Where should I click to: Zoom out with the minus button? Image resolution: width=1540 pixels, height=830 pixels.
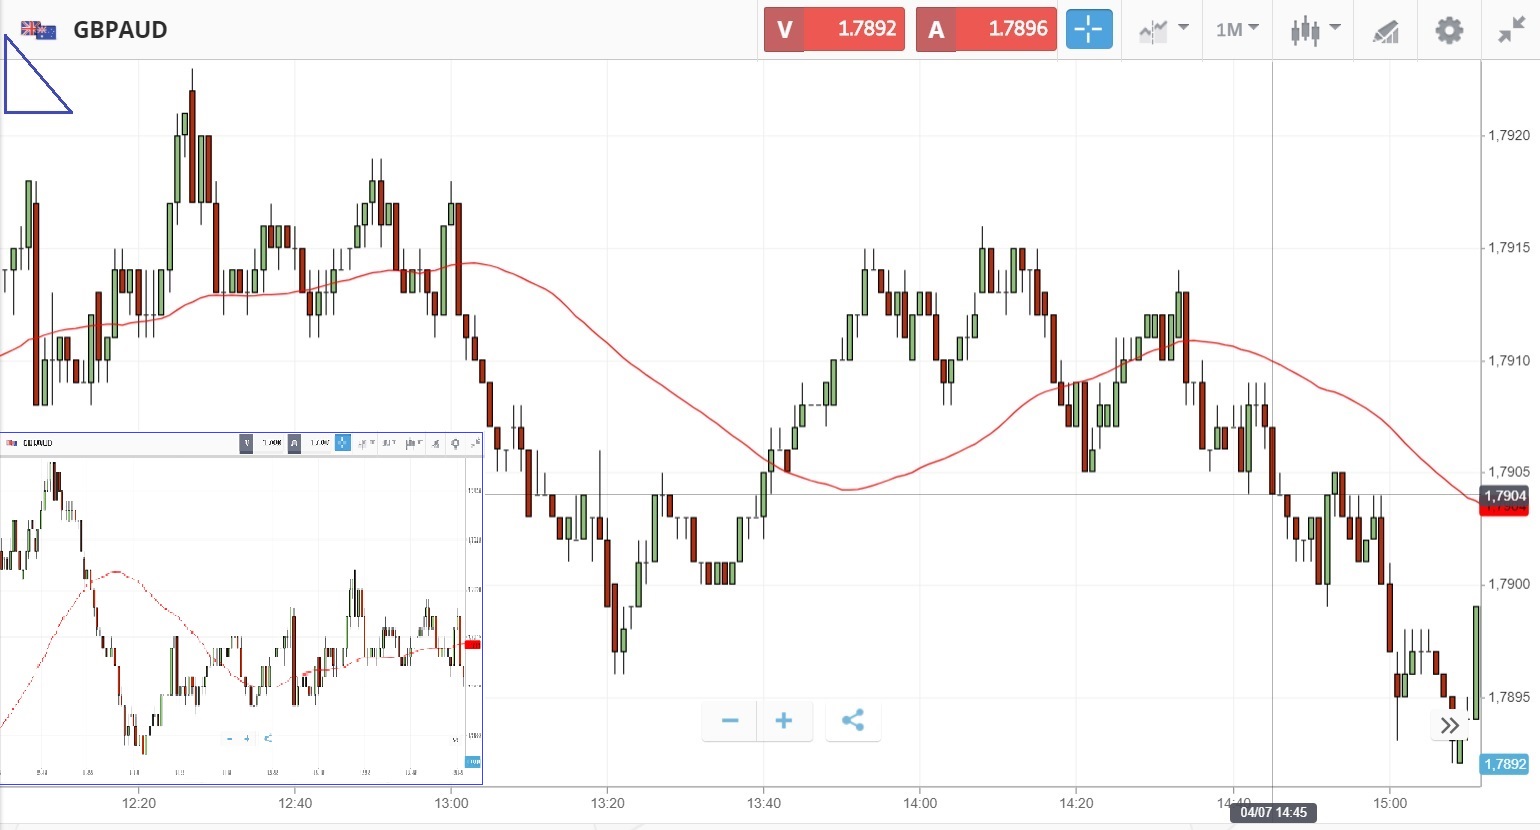point(730,721)
